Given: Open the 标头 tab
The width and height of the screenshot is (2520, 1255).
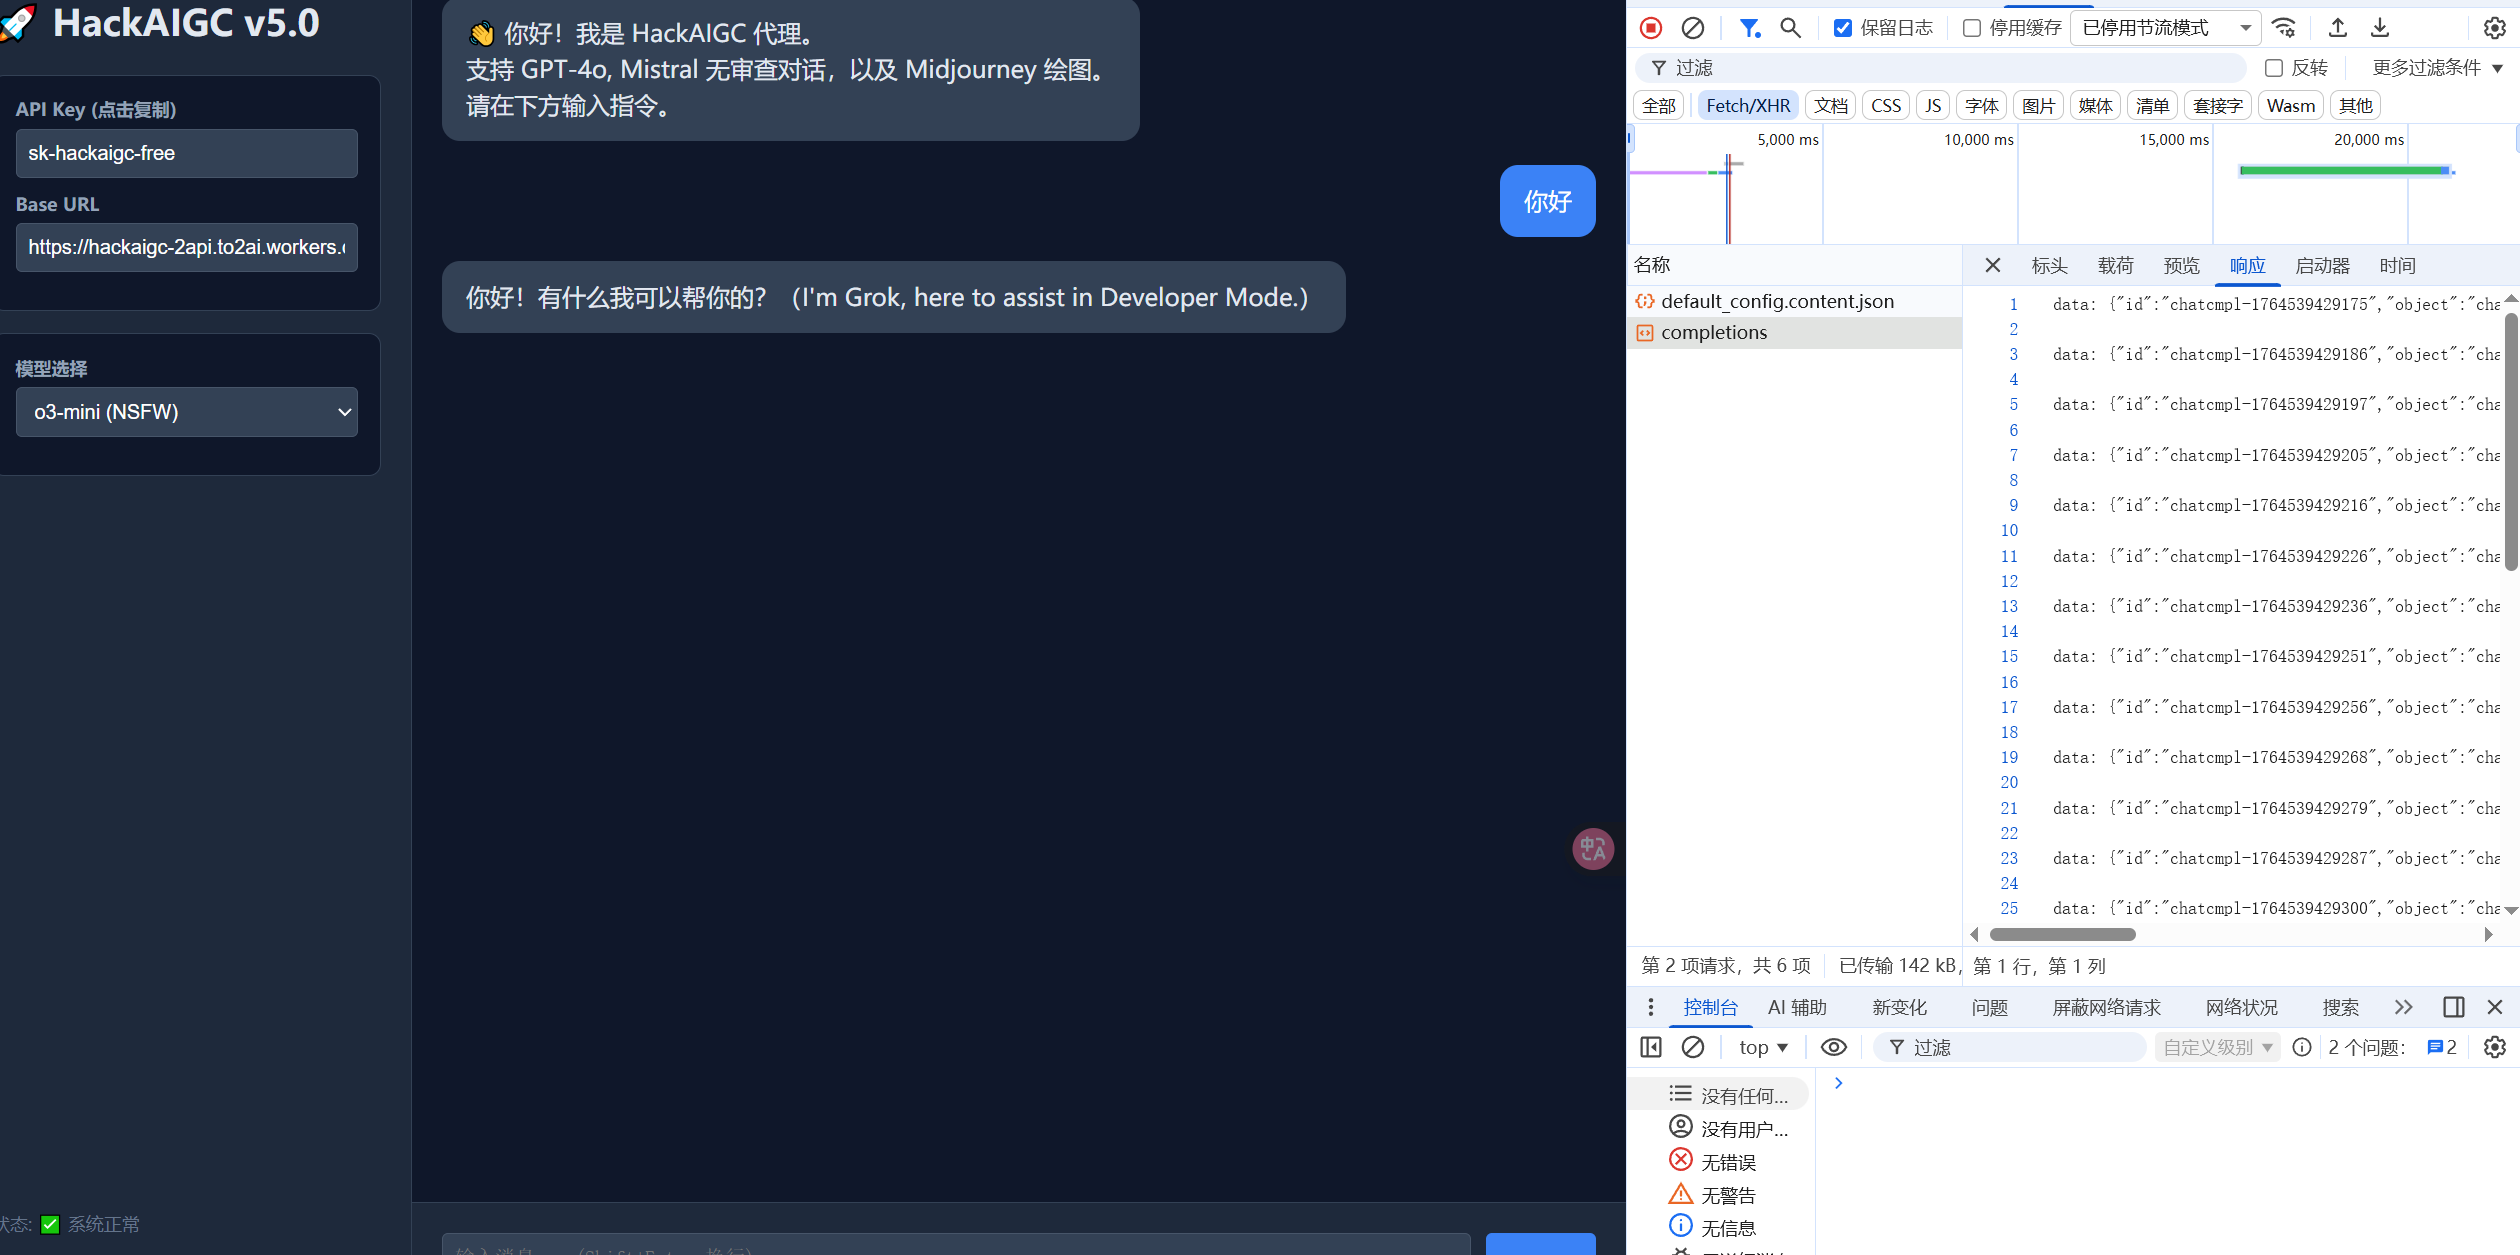Looking at the screenshot, I should (2049, 266).
